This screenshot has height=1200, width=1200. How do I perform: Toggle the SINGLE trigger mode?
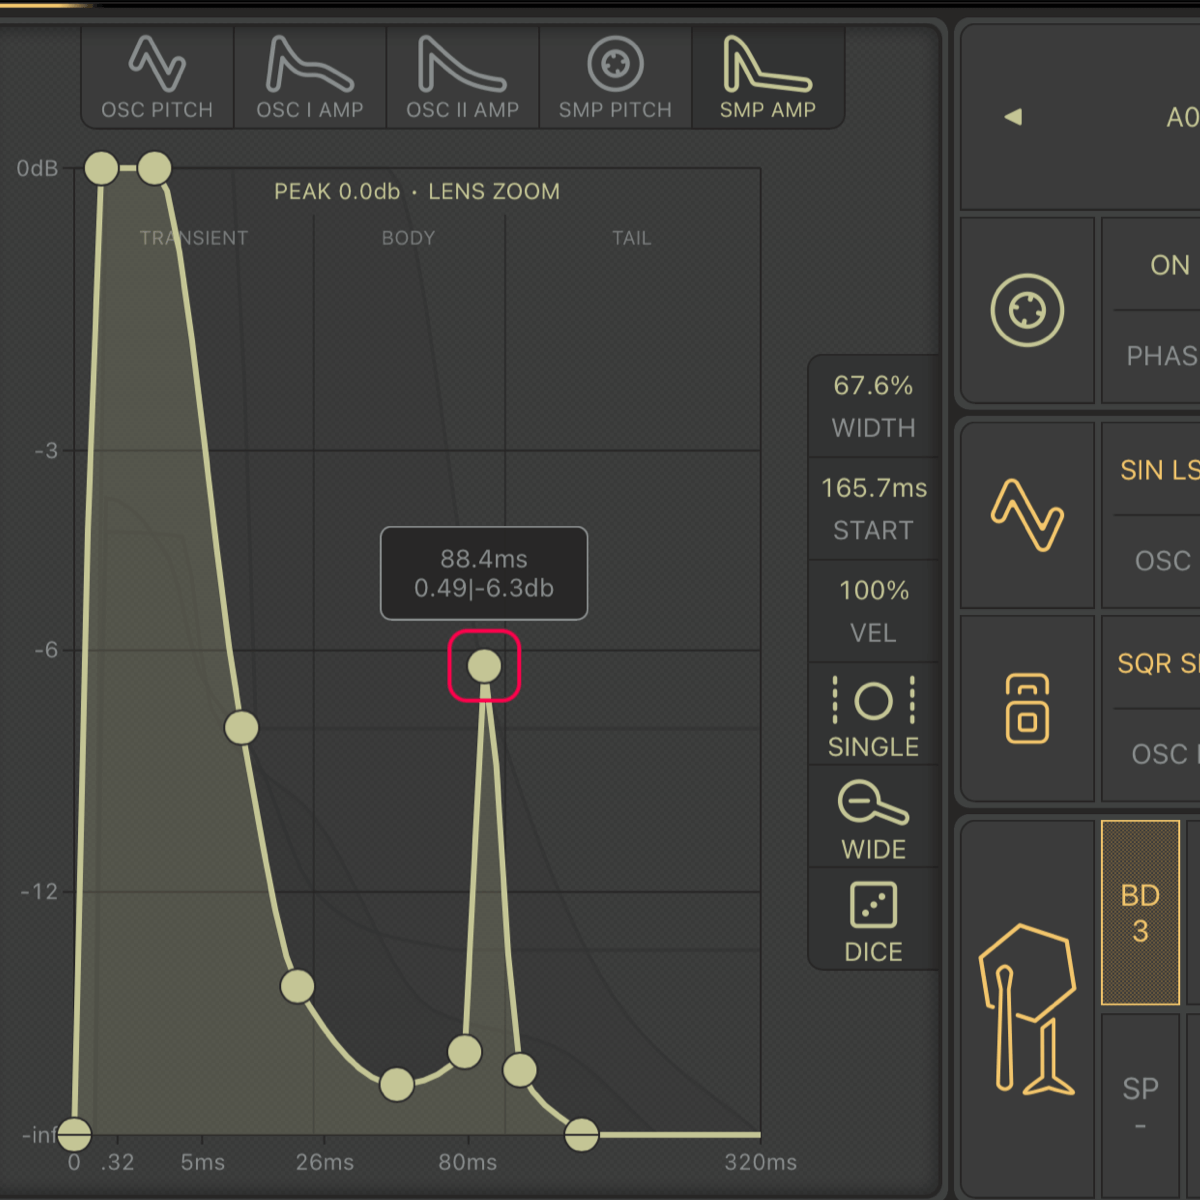click(x=873, y=715)
